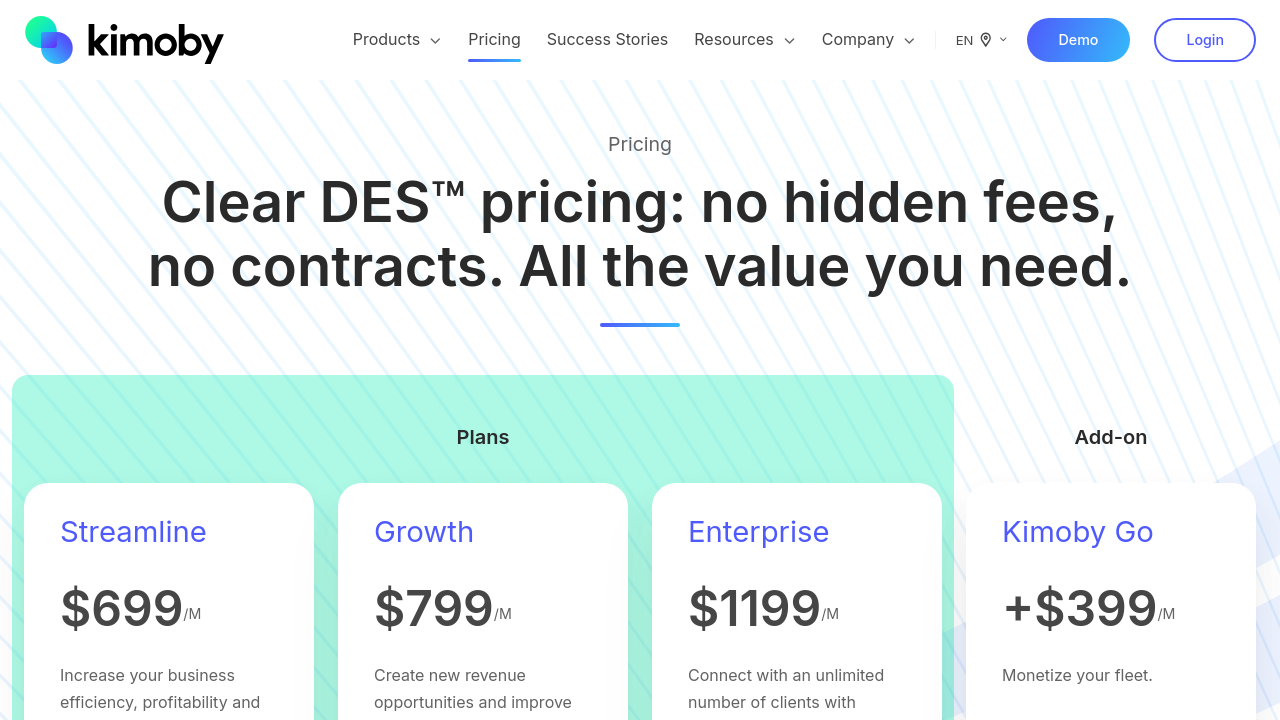Viewport: 1280px width, 720px height.
Task: Choose the Enterprise plan heading
Action: click(758, 532)
